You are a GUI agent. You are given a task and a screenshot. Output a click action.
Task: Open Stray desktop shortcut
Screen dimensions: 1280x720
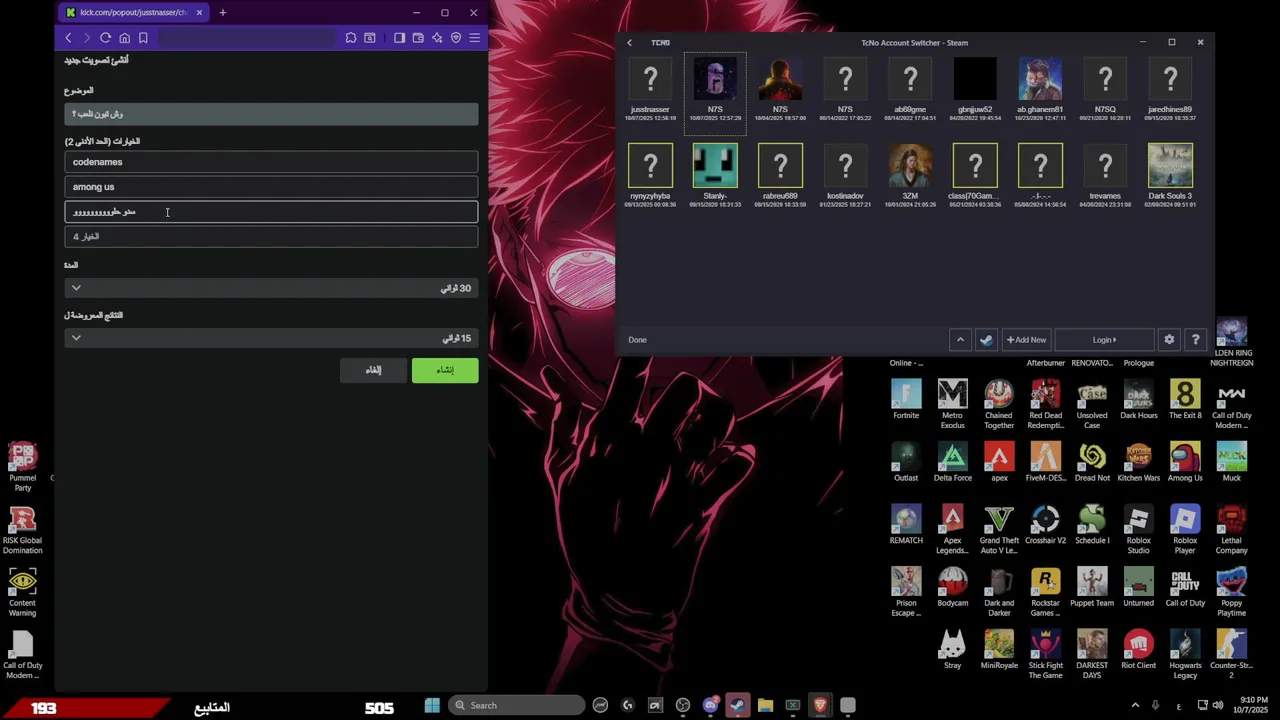coord(952,650)
